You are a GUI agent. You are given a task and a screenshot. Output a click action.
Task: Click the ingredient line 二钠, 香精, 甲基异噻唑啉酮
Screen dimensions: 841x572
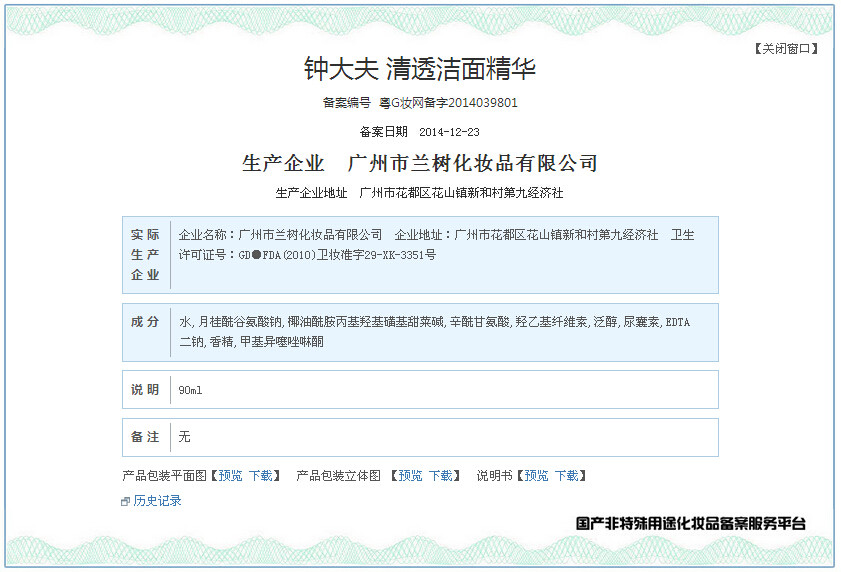pyautogui.click(x=252, y=342)
